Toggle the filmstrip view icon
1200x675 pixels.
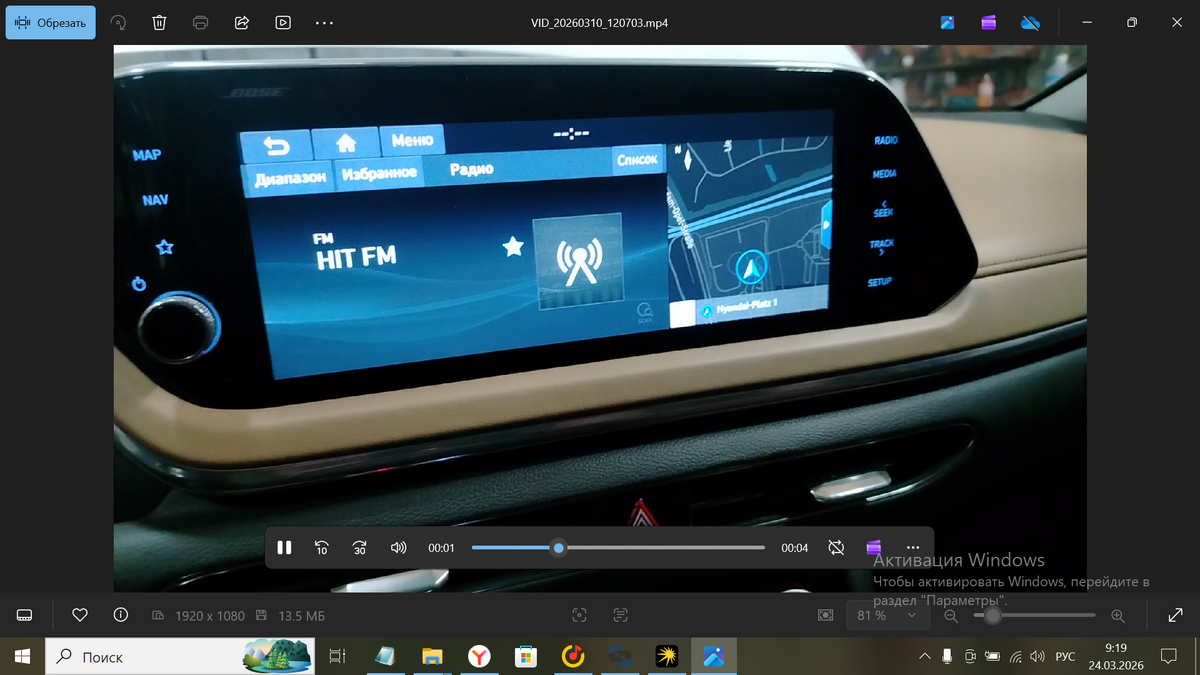coord(25,615)
